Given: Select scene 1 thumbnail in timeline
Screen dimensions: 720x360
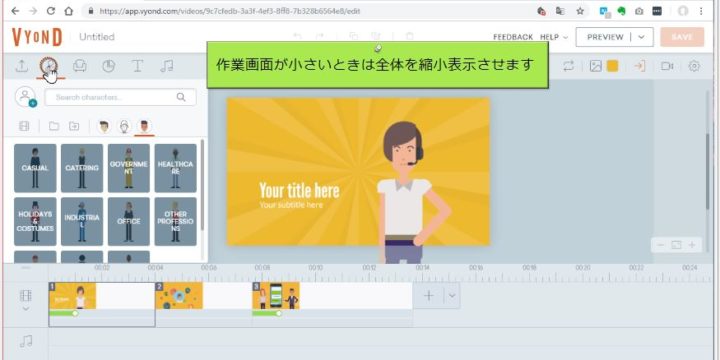Looking at the screenshot, I should 73,296.
